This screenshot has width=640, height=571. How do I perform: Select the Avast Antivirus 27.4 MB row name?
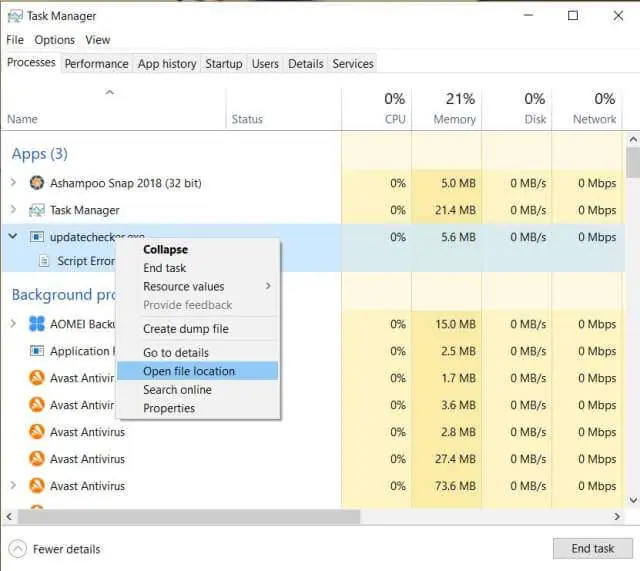[x=87, y=459]
